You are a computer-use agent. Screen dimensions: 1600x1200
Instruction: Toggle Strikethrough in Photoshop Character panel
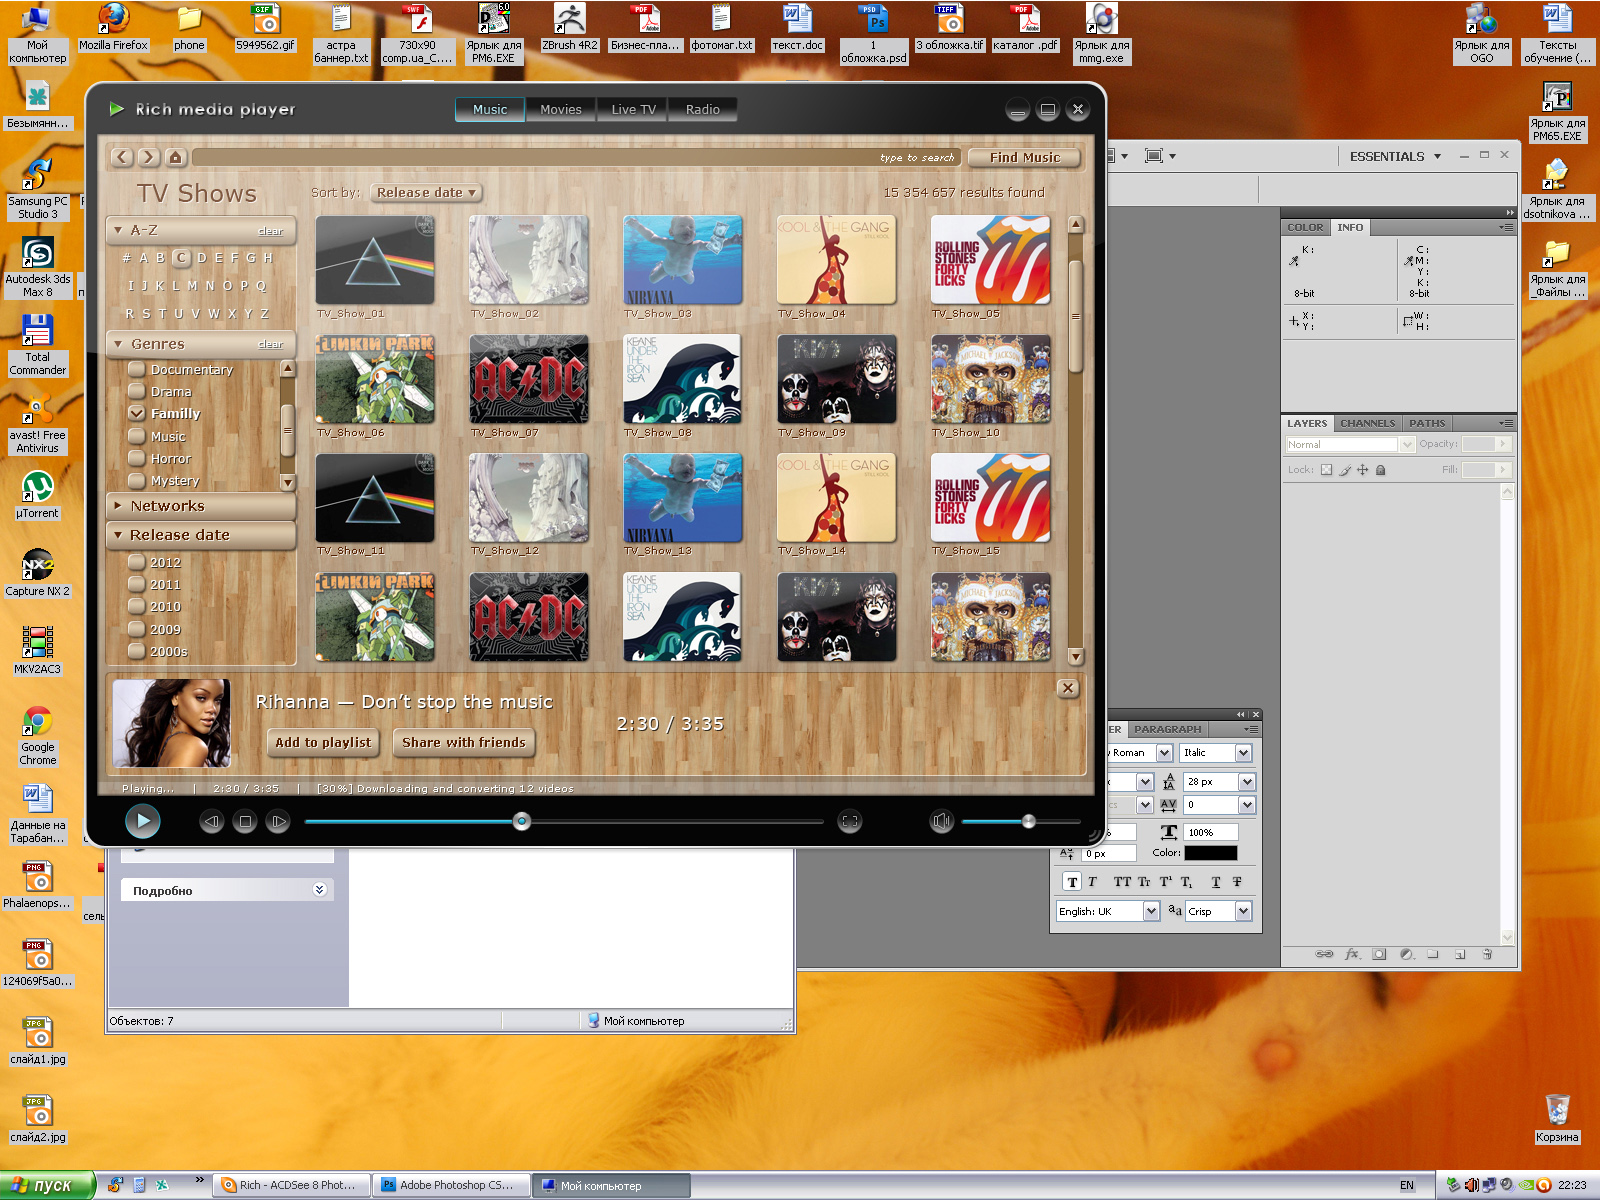tap(1237, 882)
